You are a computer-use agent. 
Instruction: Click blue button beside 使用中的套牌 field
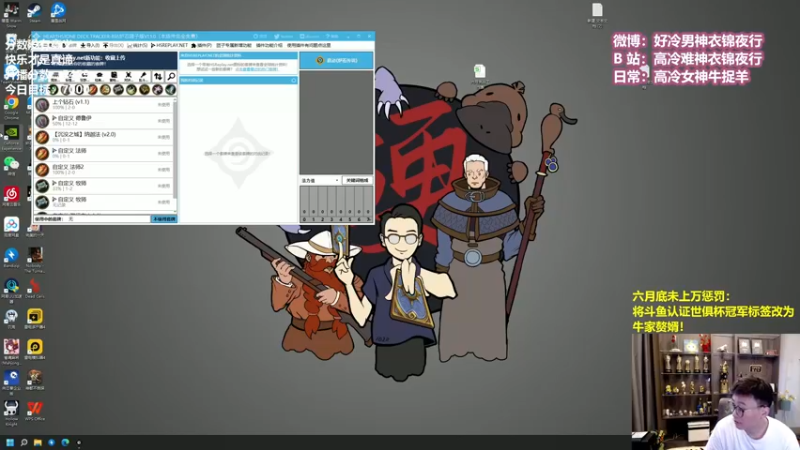164,219
